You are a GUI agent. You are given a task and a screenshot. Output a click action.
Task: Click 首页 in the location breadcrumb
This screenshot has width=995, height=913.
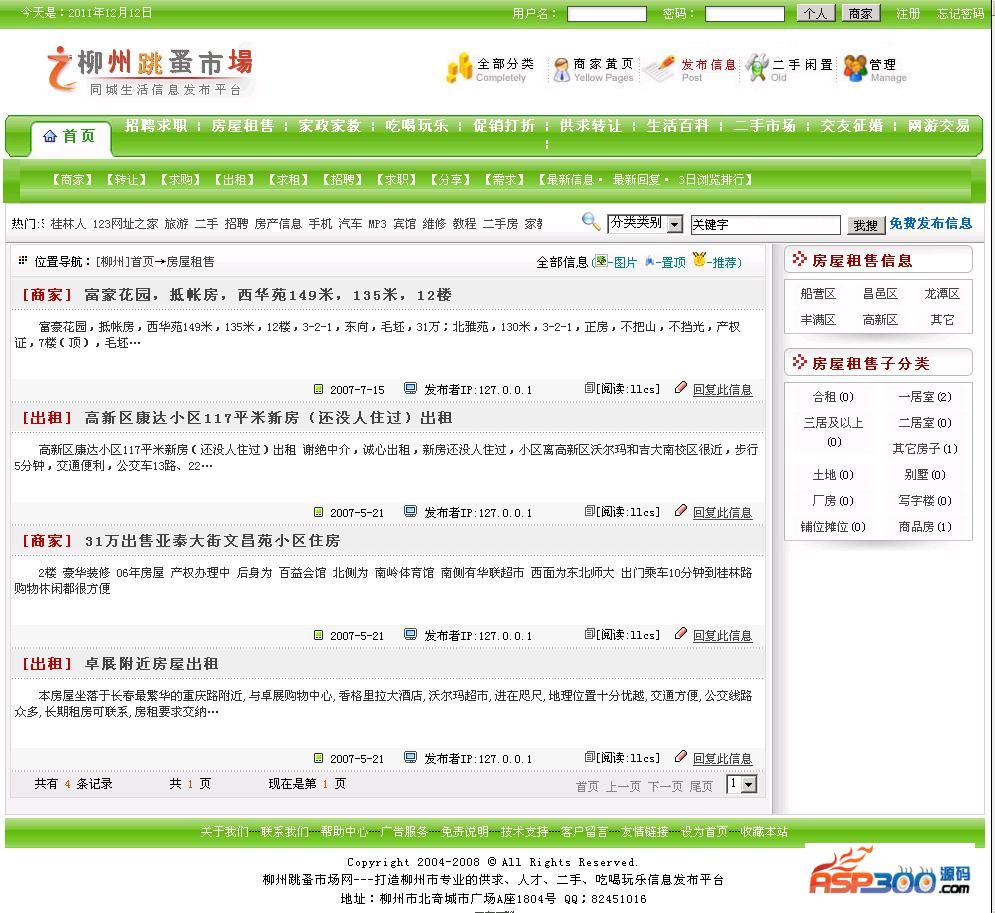(x=143, y=261)
